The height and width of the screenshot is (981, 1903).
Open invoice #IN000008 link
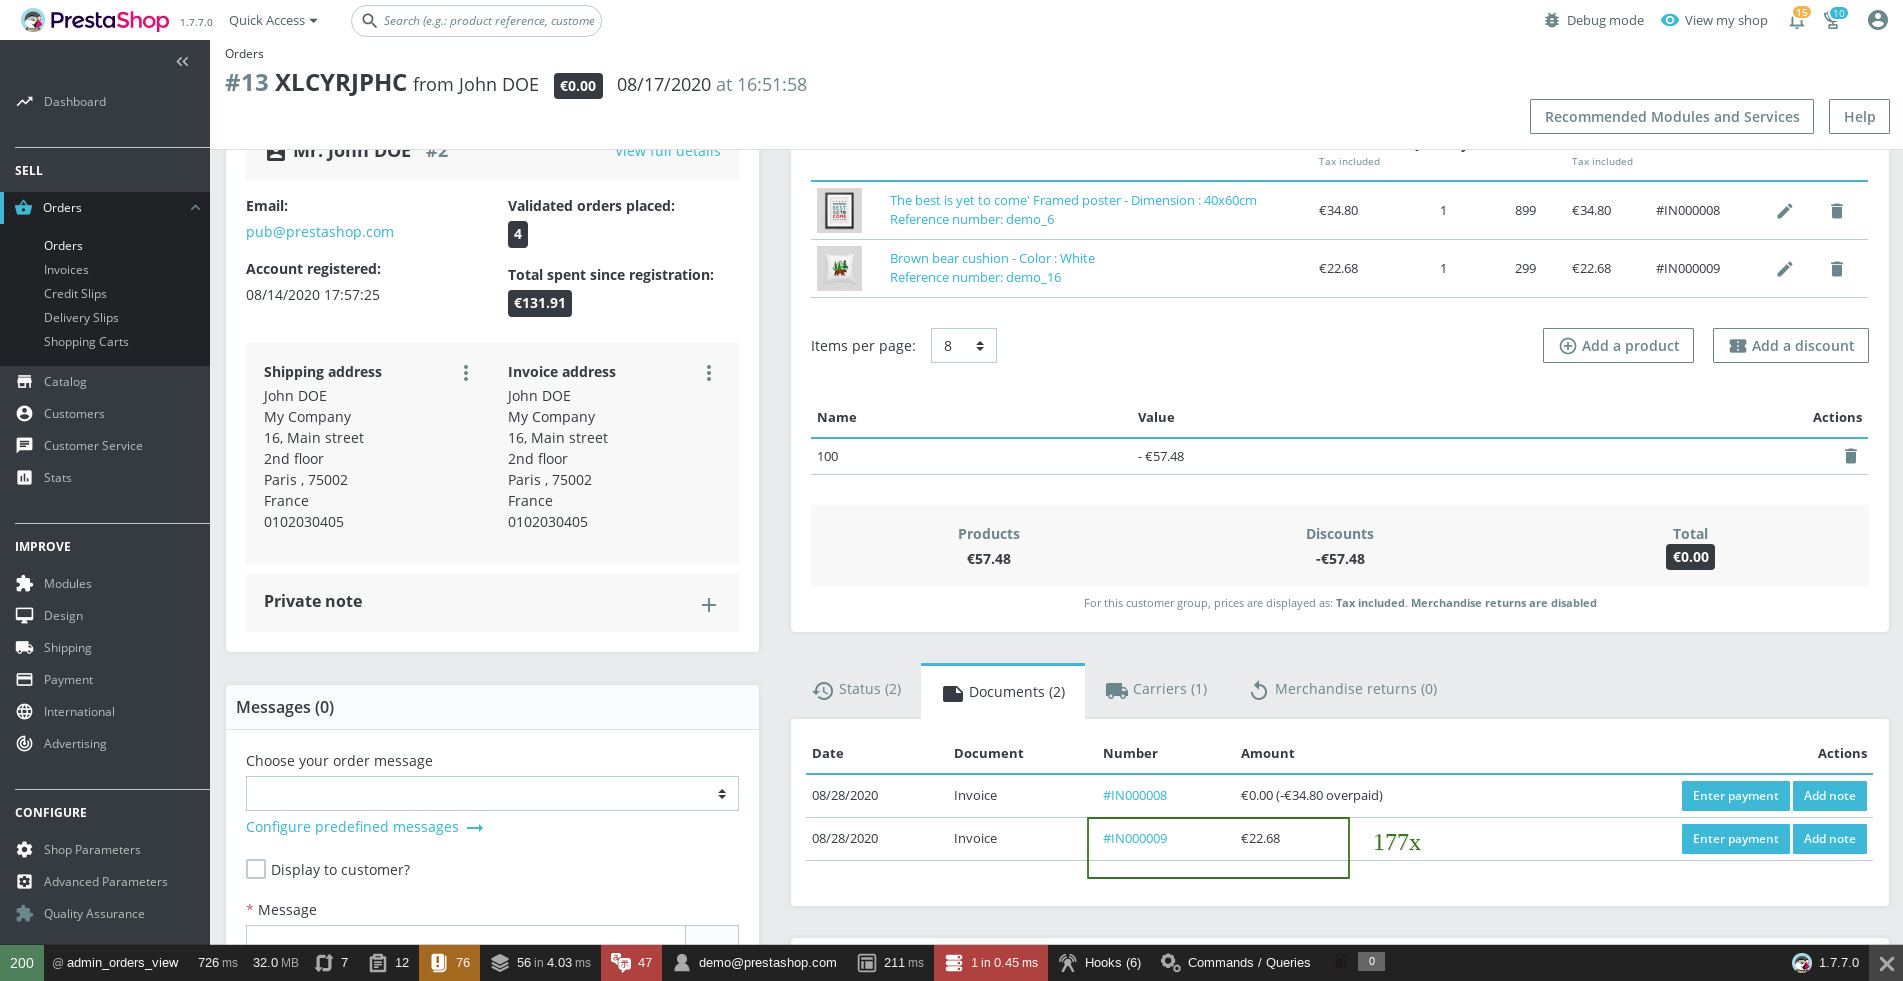1135,796
